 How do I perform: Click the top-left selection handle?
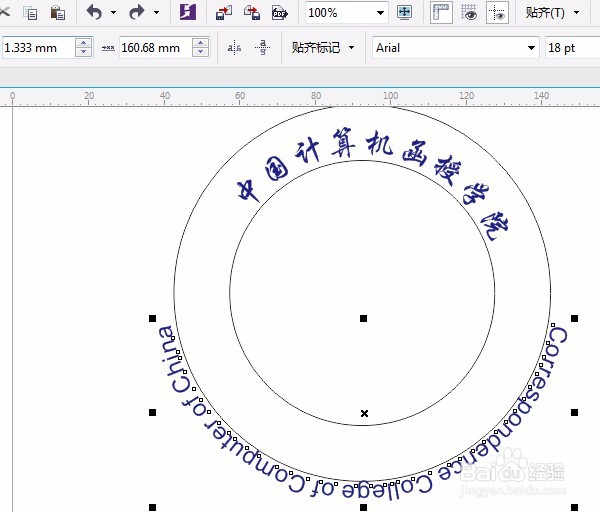point(152,318)
